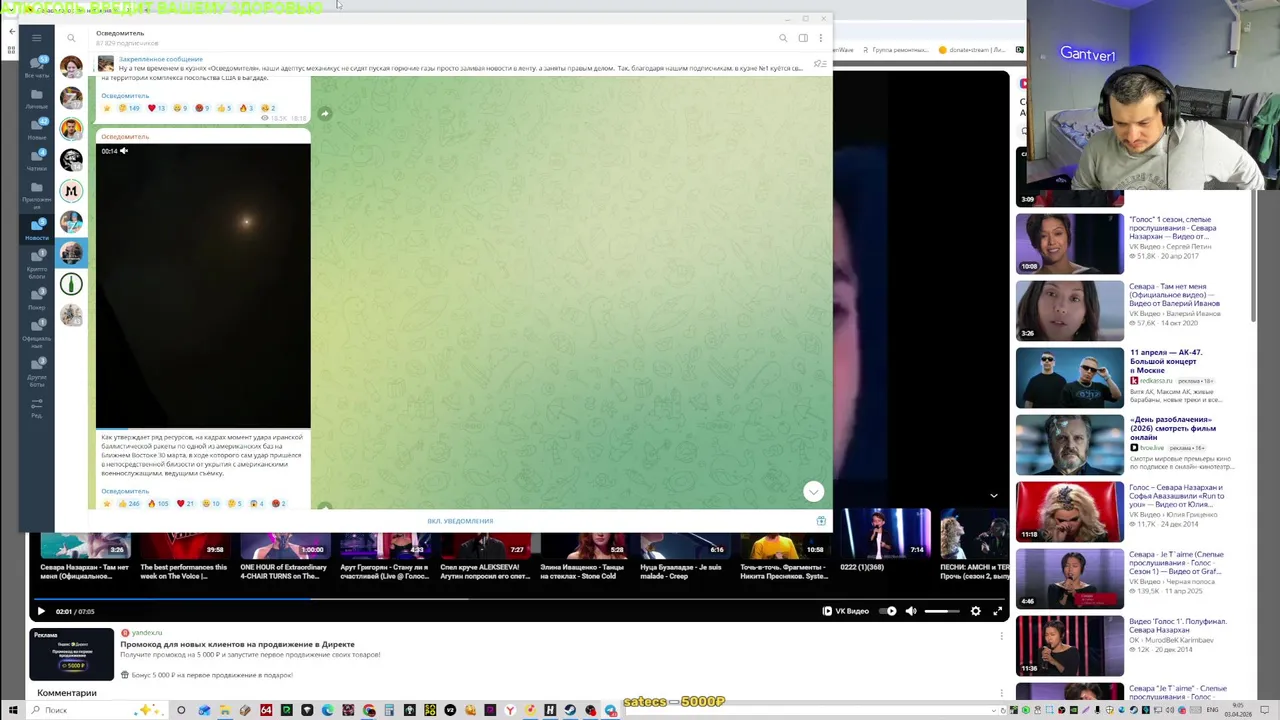
Task: Open the chat with the M logo avatar
Action: click(71, 190)
